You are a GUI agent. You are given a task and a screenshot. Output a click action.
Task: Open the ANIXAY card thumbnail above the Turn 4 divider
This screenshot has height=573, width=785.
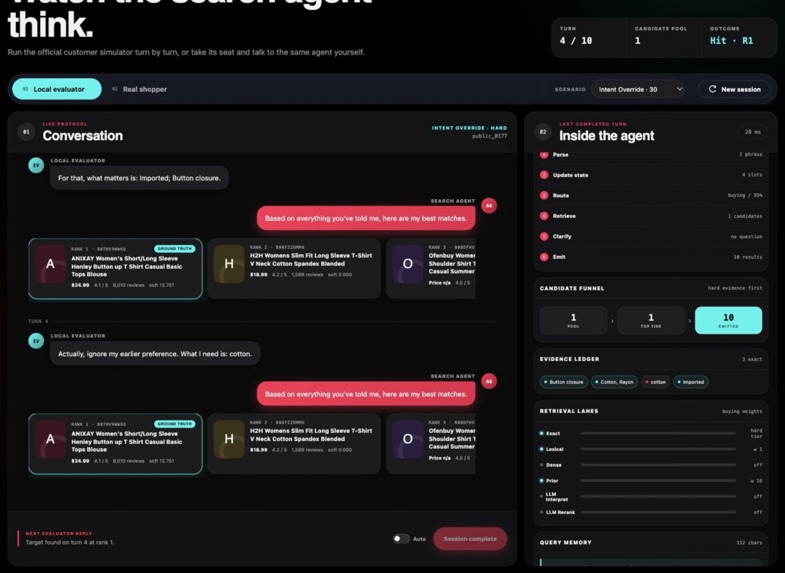(x=50, y=264)
